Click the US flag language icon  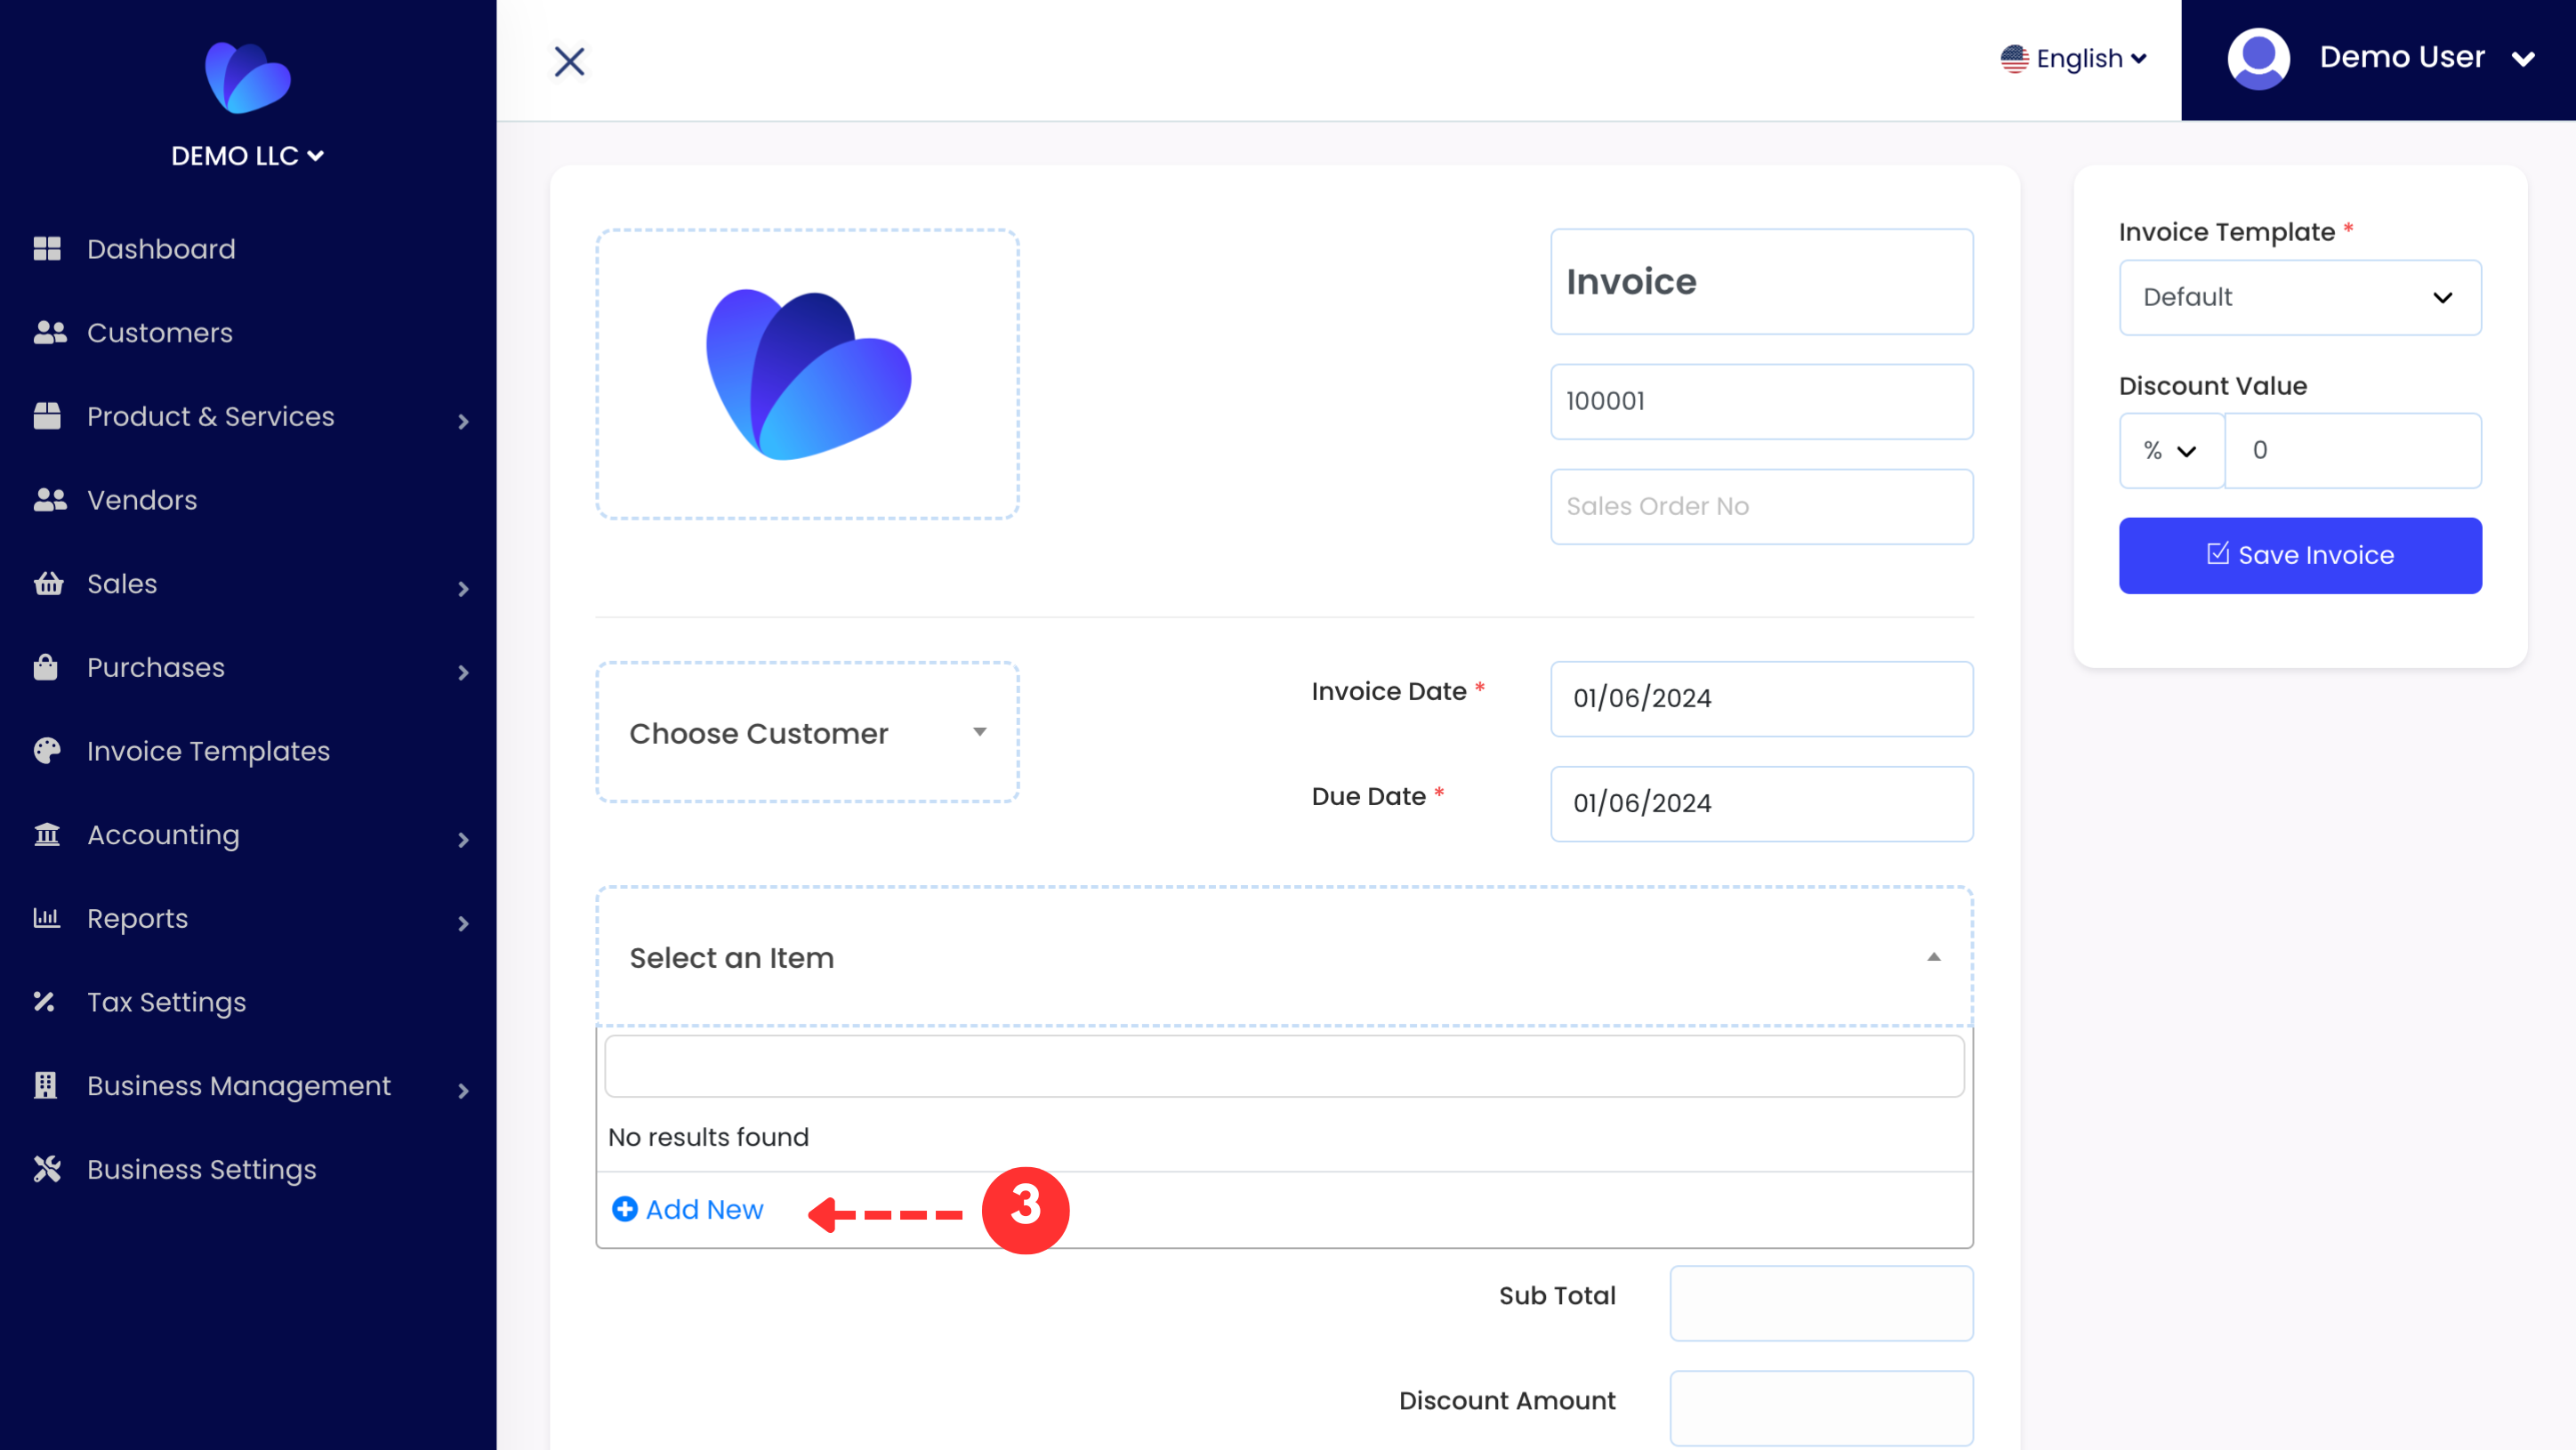tap(2014, 59)
